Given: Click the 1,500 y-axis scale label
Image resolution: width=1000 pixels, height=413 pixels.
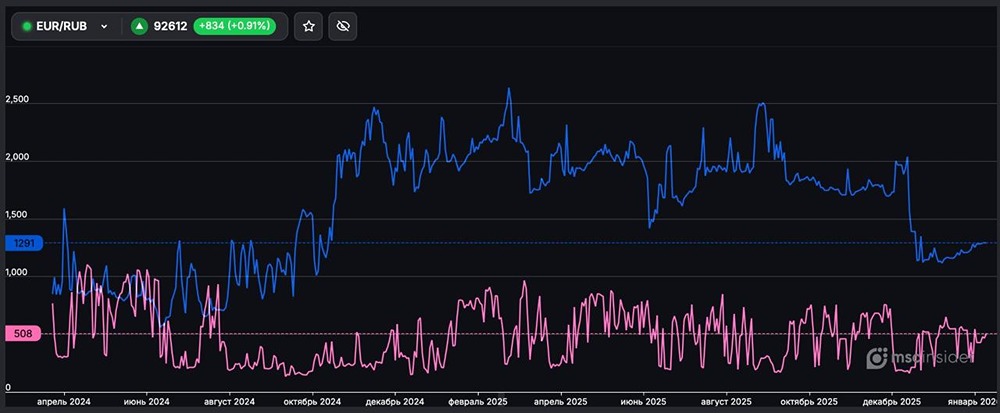Looking at the screenshot, I should [x=18, y=217].
